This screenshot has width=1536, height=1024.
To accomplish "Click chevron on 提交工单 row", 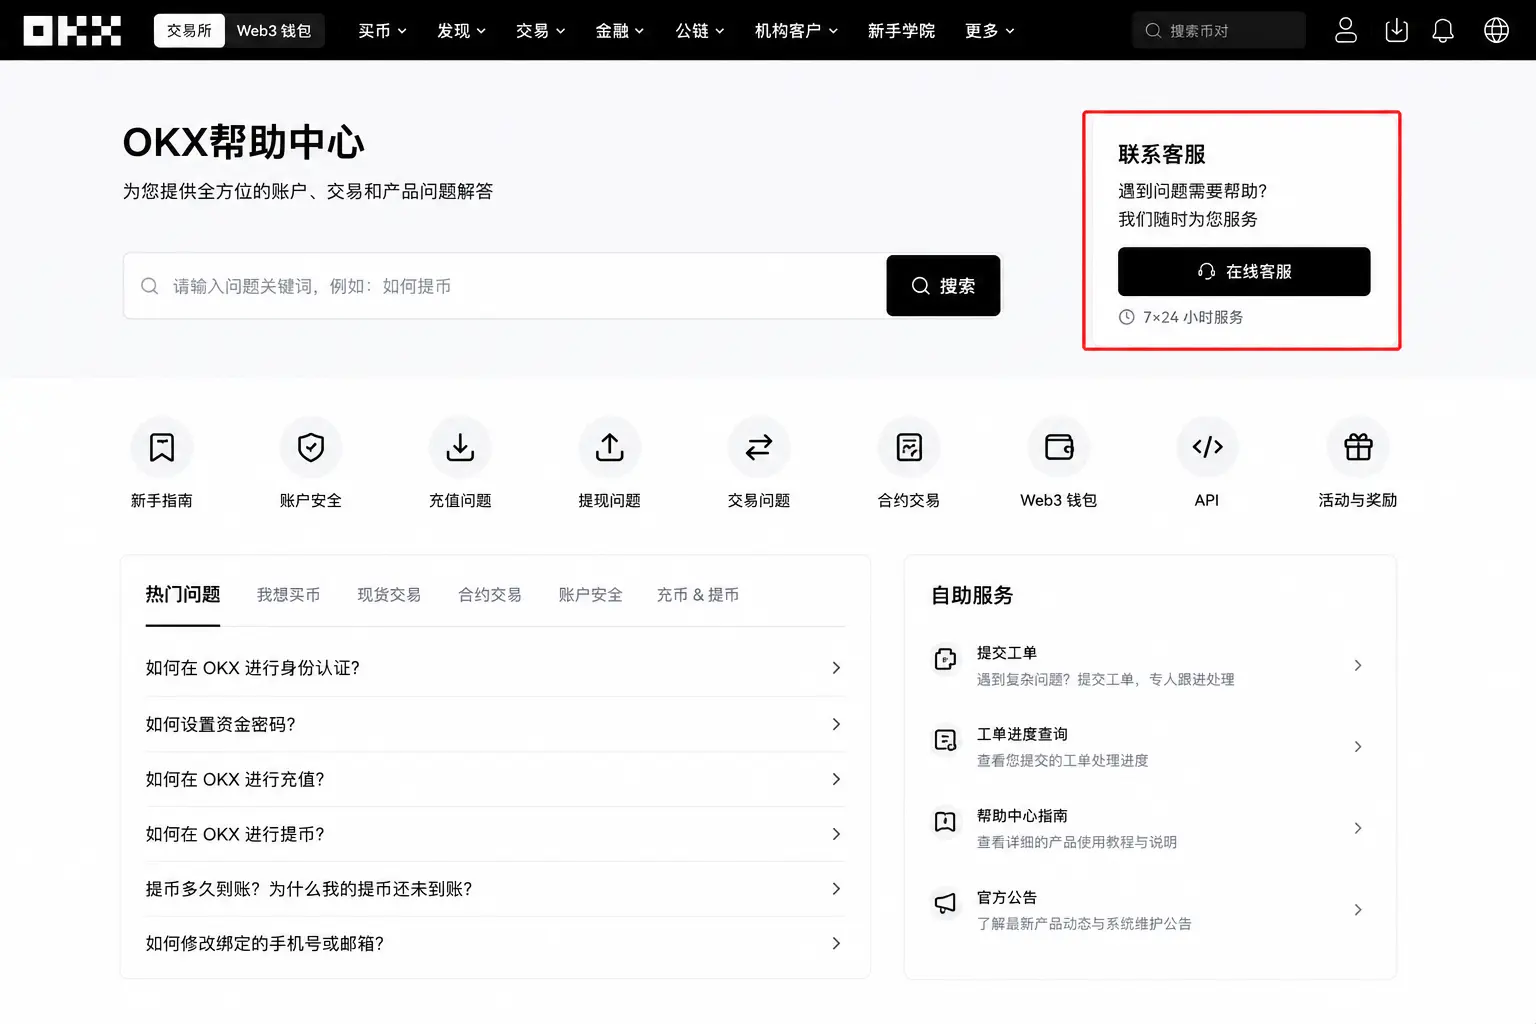I will pos(1358,665).
